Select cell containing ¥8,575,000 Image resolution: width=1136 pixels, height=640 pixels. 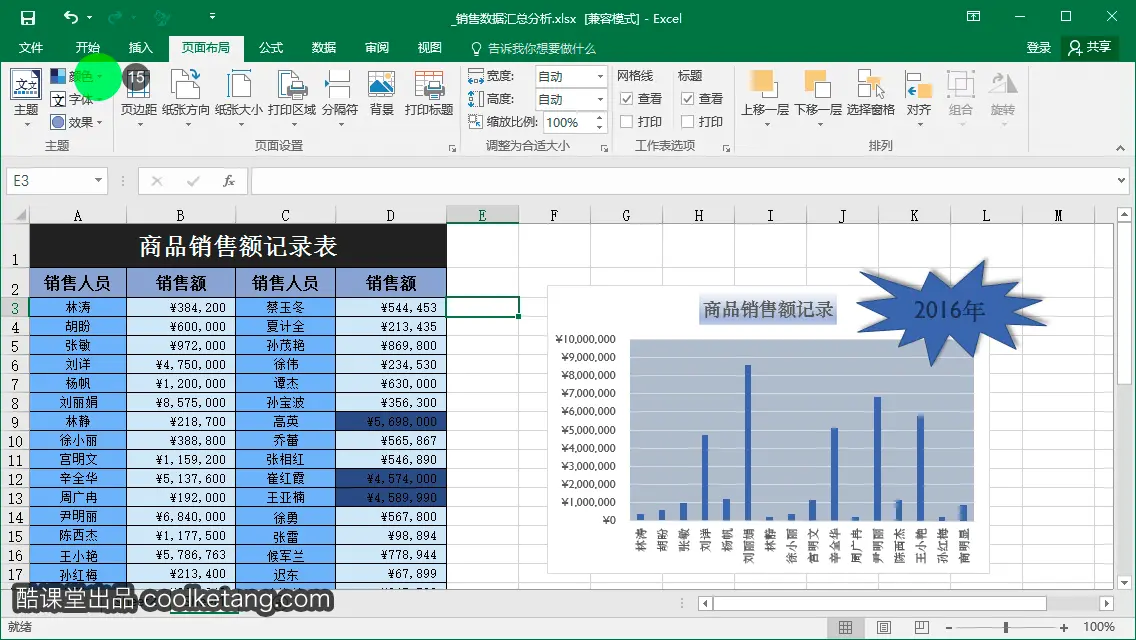tap(181, 403)
